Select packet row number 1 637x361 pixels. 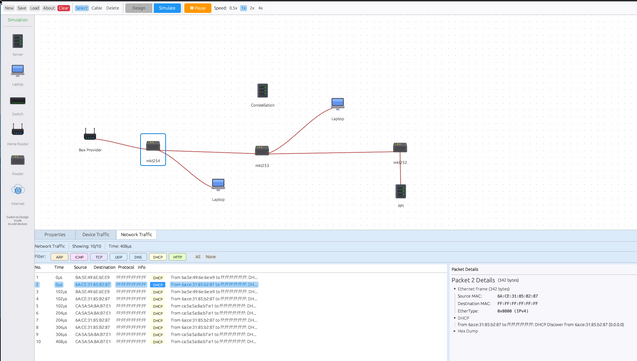(146, 278)
